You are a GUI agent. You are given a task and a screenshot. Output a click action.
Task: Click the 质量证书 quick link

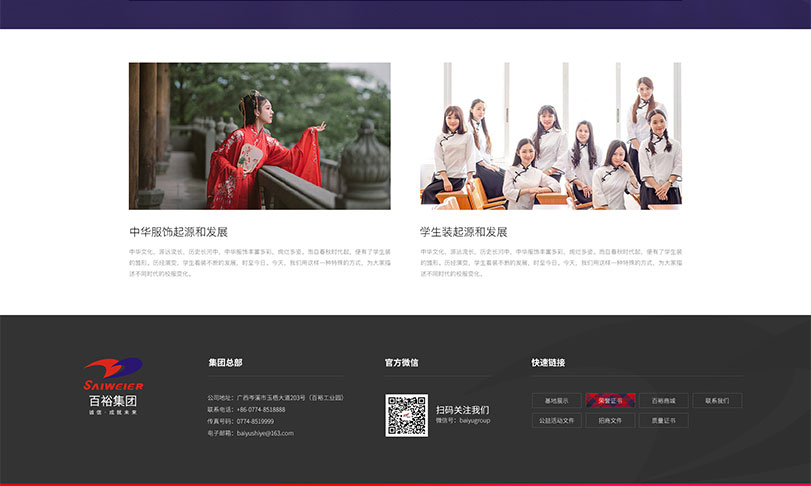point(664,421)
